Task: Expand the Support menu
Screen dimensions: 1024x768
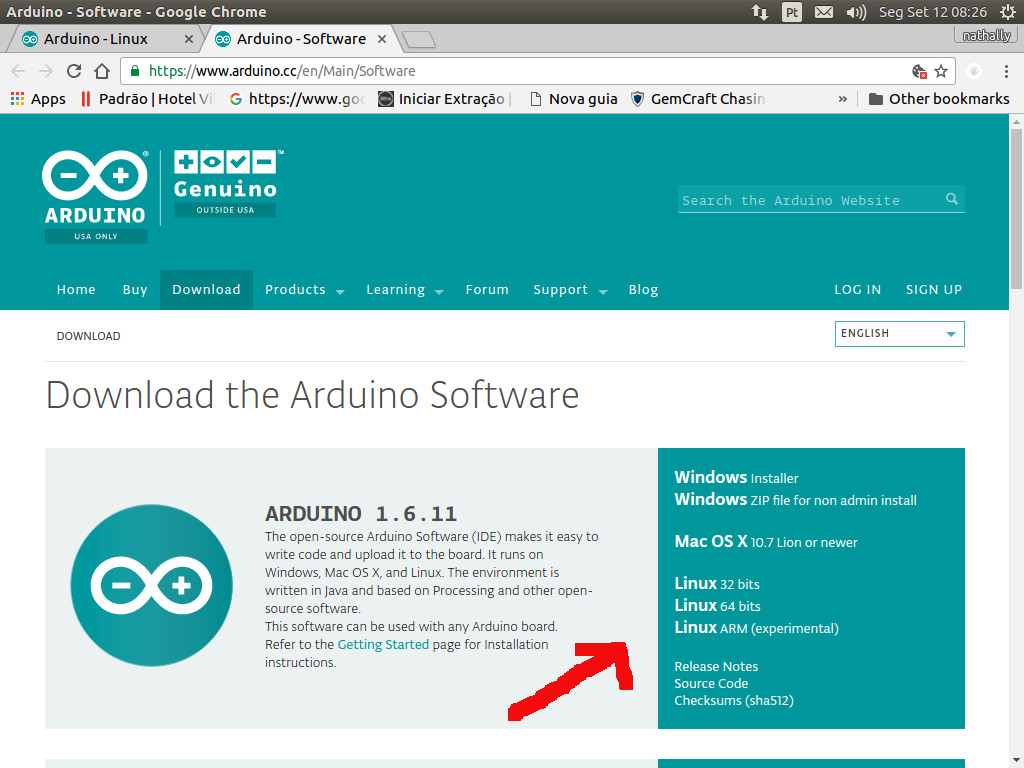Action: click(x=561, y=289)
